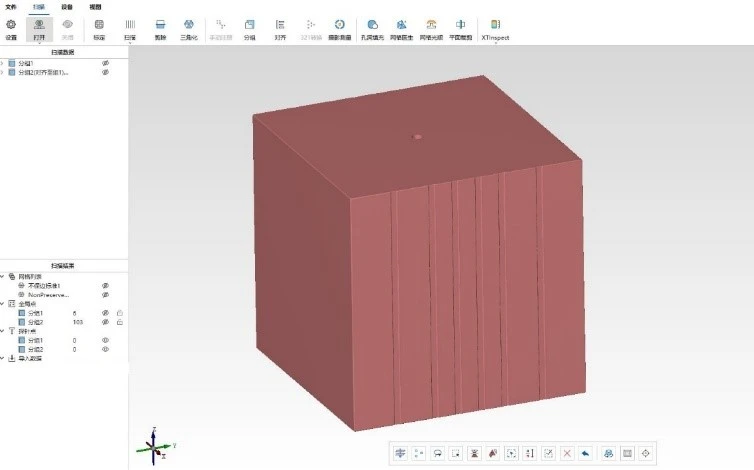
Task: Click the value 103 in 全局点 分组2 row
Action: tap(78, 322)
